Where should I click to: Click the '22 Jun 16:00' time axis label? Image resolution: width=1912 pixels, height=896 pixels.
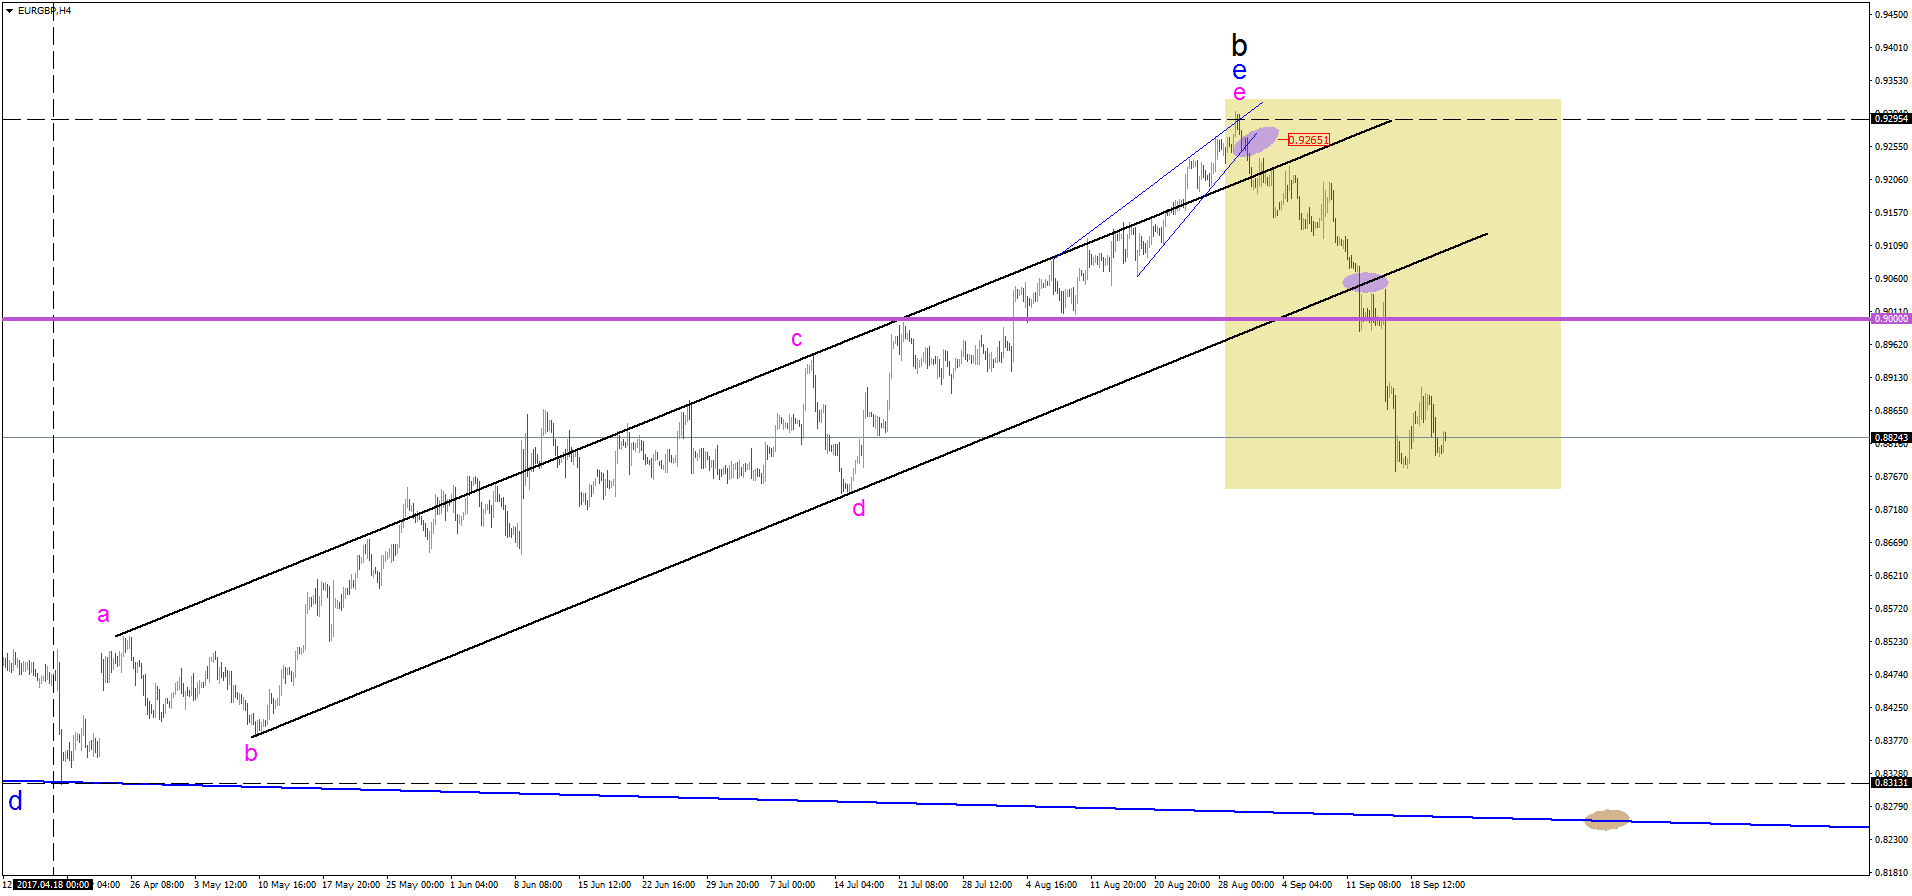click(669, 885)
